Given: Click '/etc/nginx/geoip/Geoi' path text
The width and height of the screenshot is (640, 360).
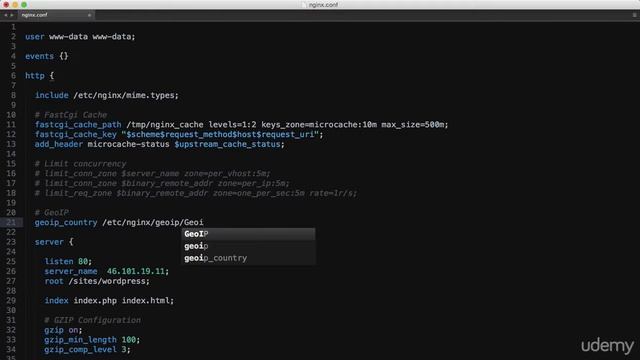Looking at the screenshot, I should point(153,222).
